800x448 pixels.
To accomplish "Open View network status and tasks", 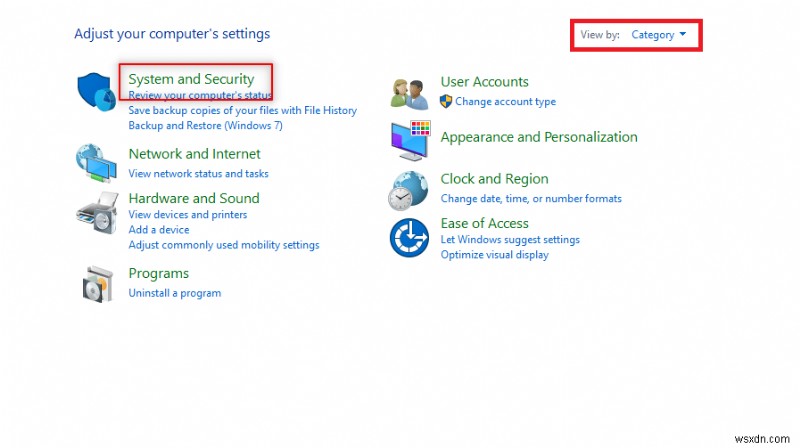I will tap(198, 174).
